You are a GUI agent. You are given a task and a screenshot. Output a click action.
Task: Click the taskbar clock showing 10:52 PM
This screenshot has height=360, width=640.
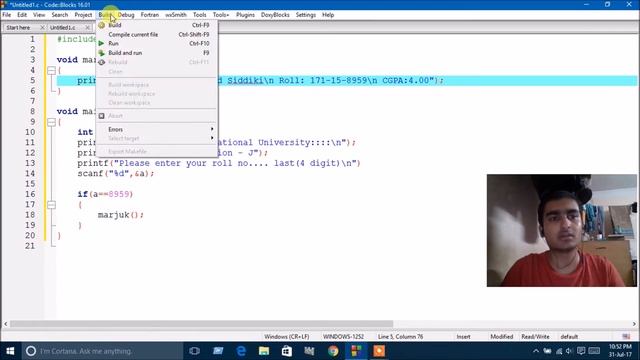pos(620,351)
